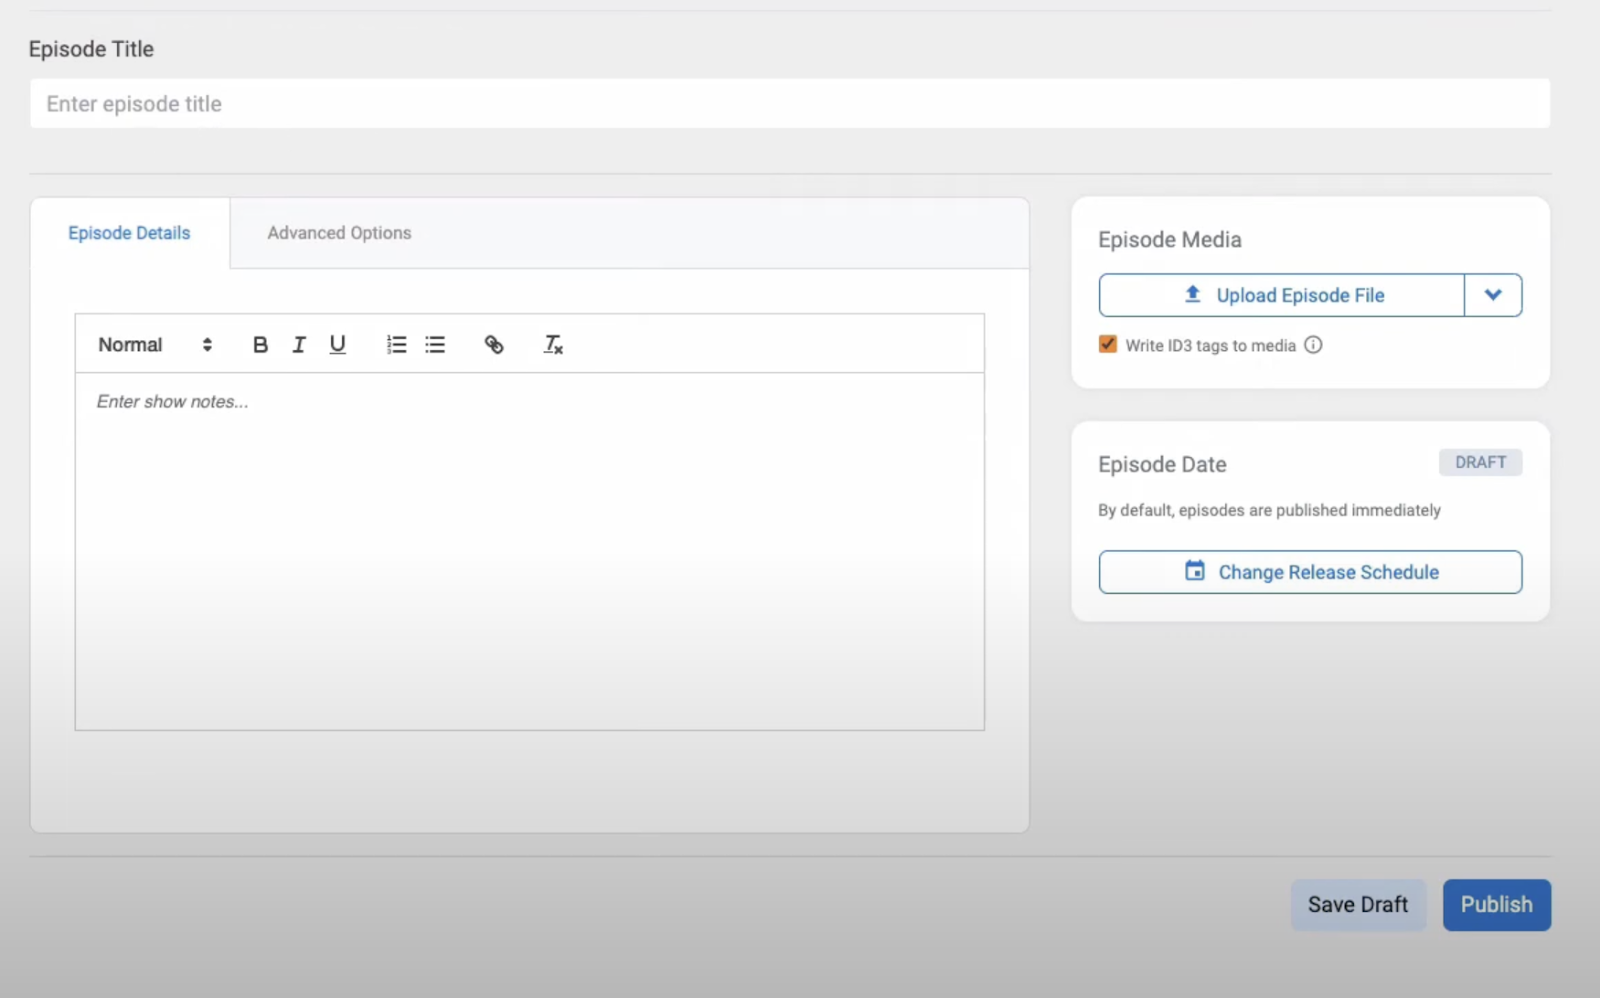Toggle bold formatting in show notes toolbar
The image size is (1600, 998).
coord(260,345)
